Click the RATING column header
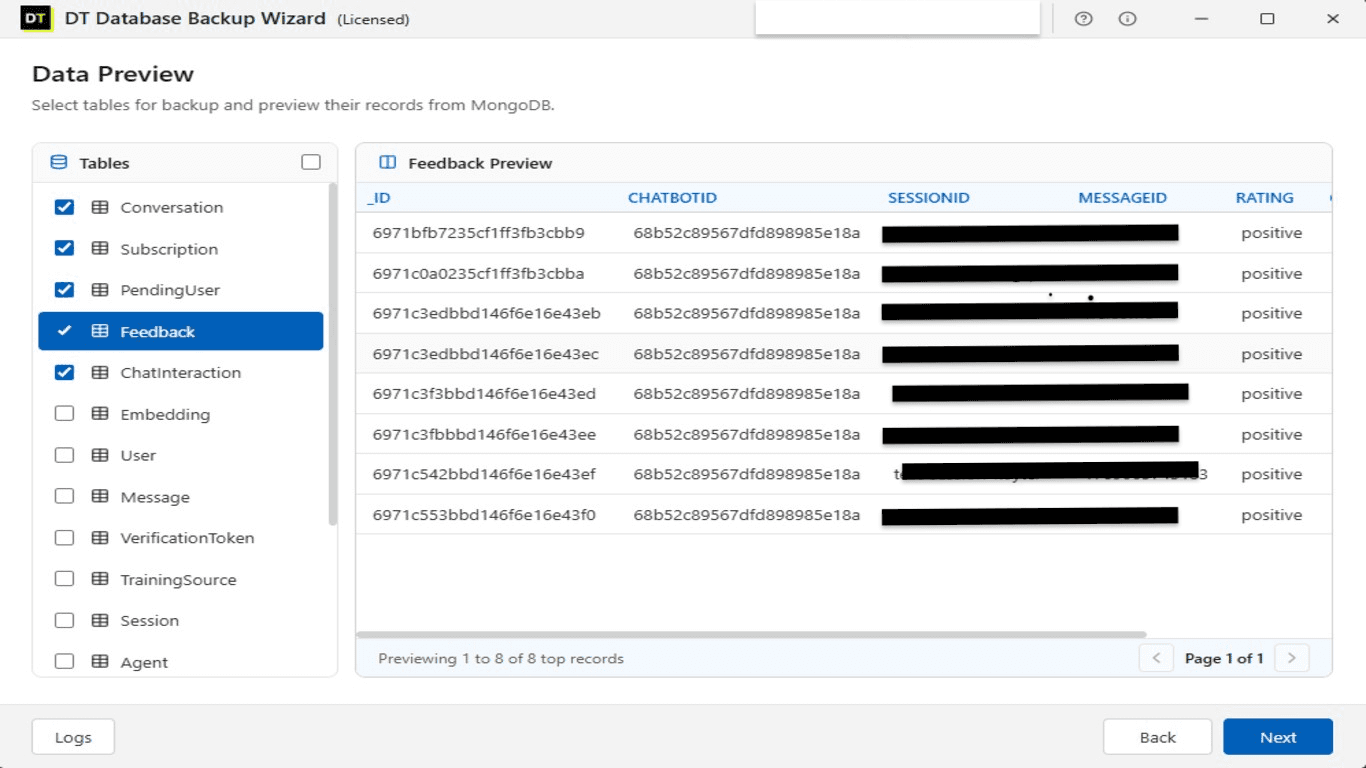The image size is (1366, 768). pyautogui.click(x=1264, y=198)
